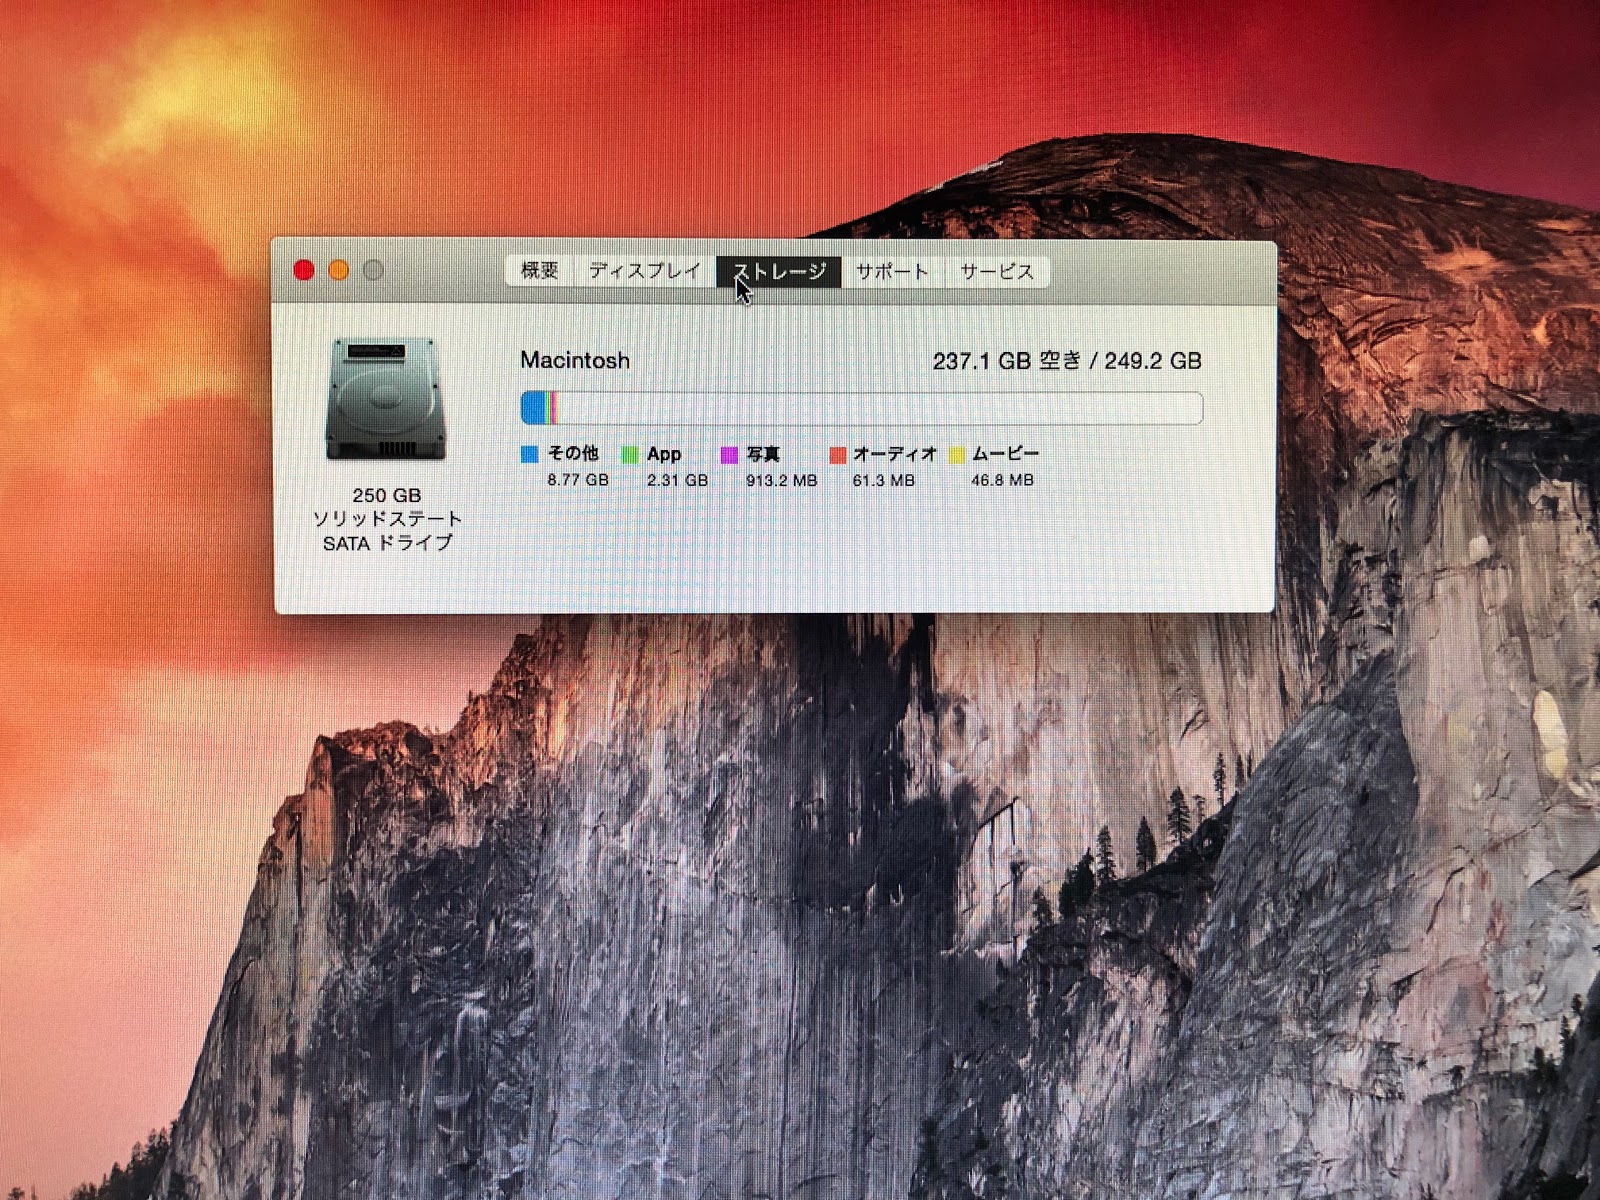The image size is (1600, 1200).
Task: Click the 913.2 MB value under 写真
Action: coord(782,480)
